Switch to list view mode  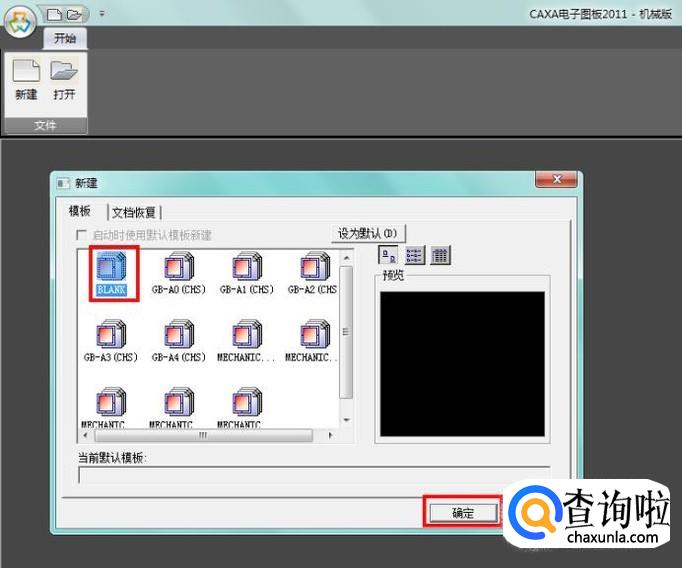point(415,255)
